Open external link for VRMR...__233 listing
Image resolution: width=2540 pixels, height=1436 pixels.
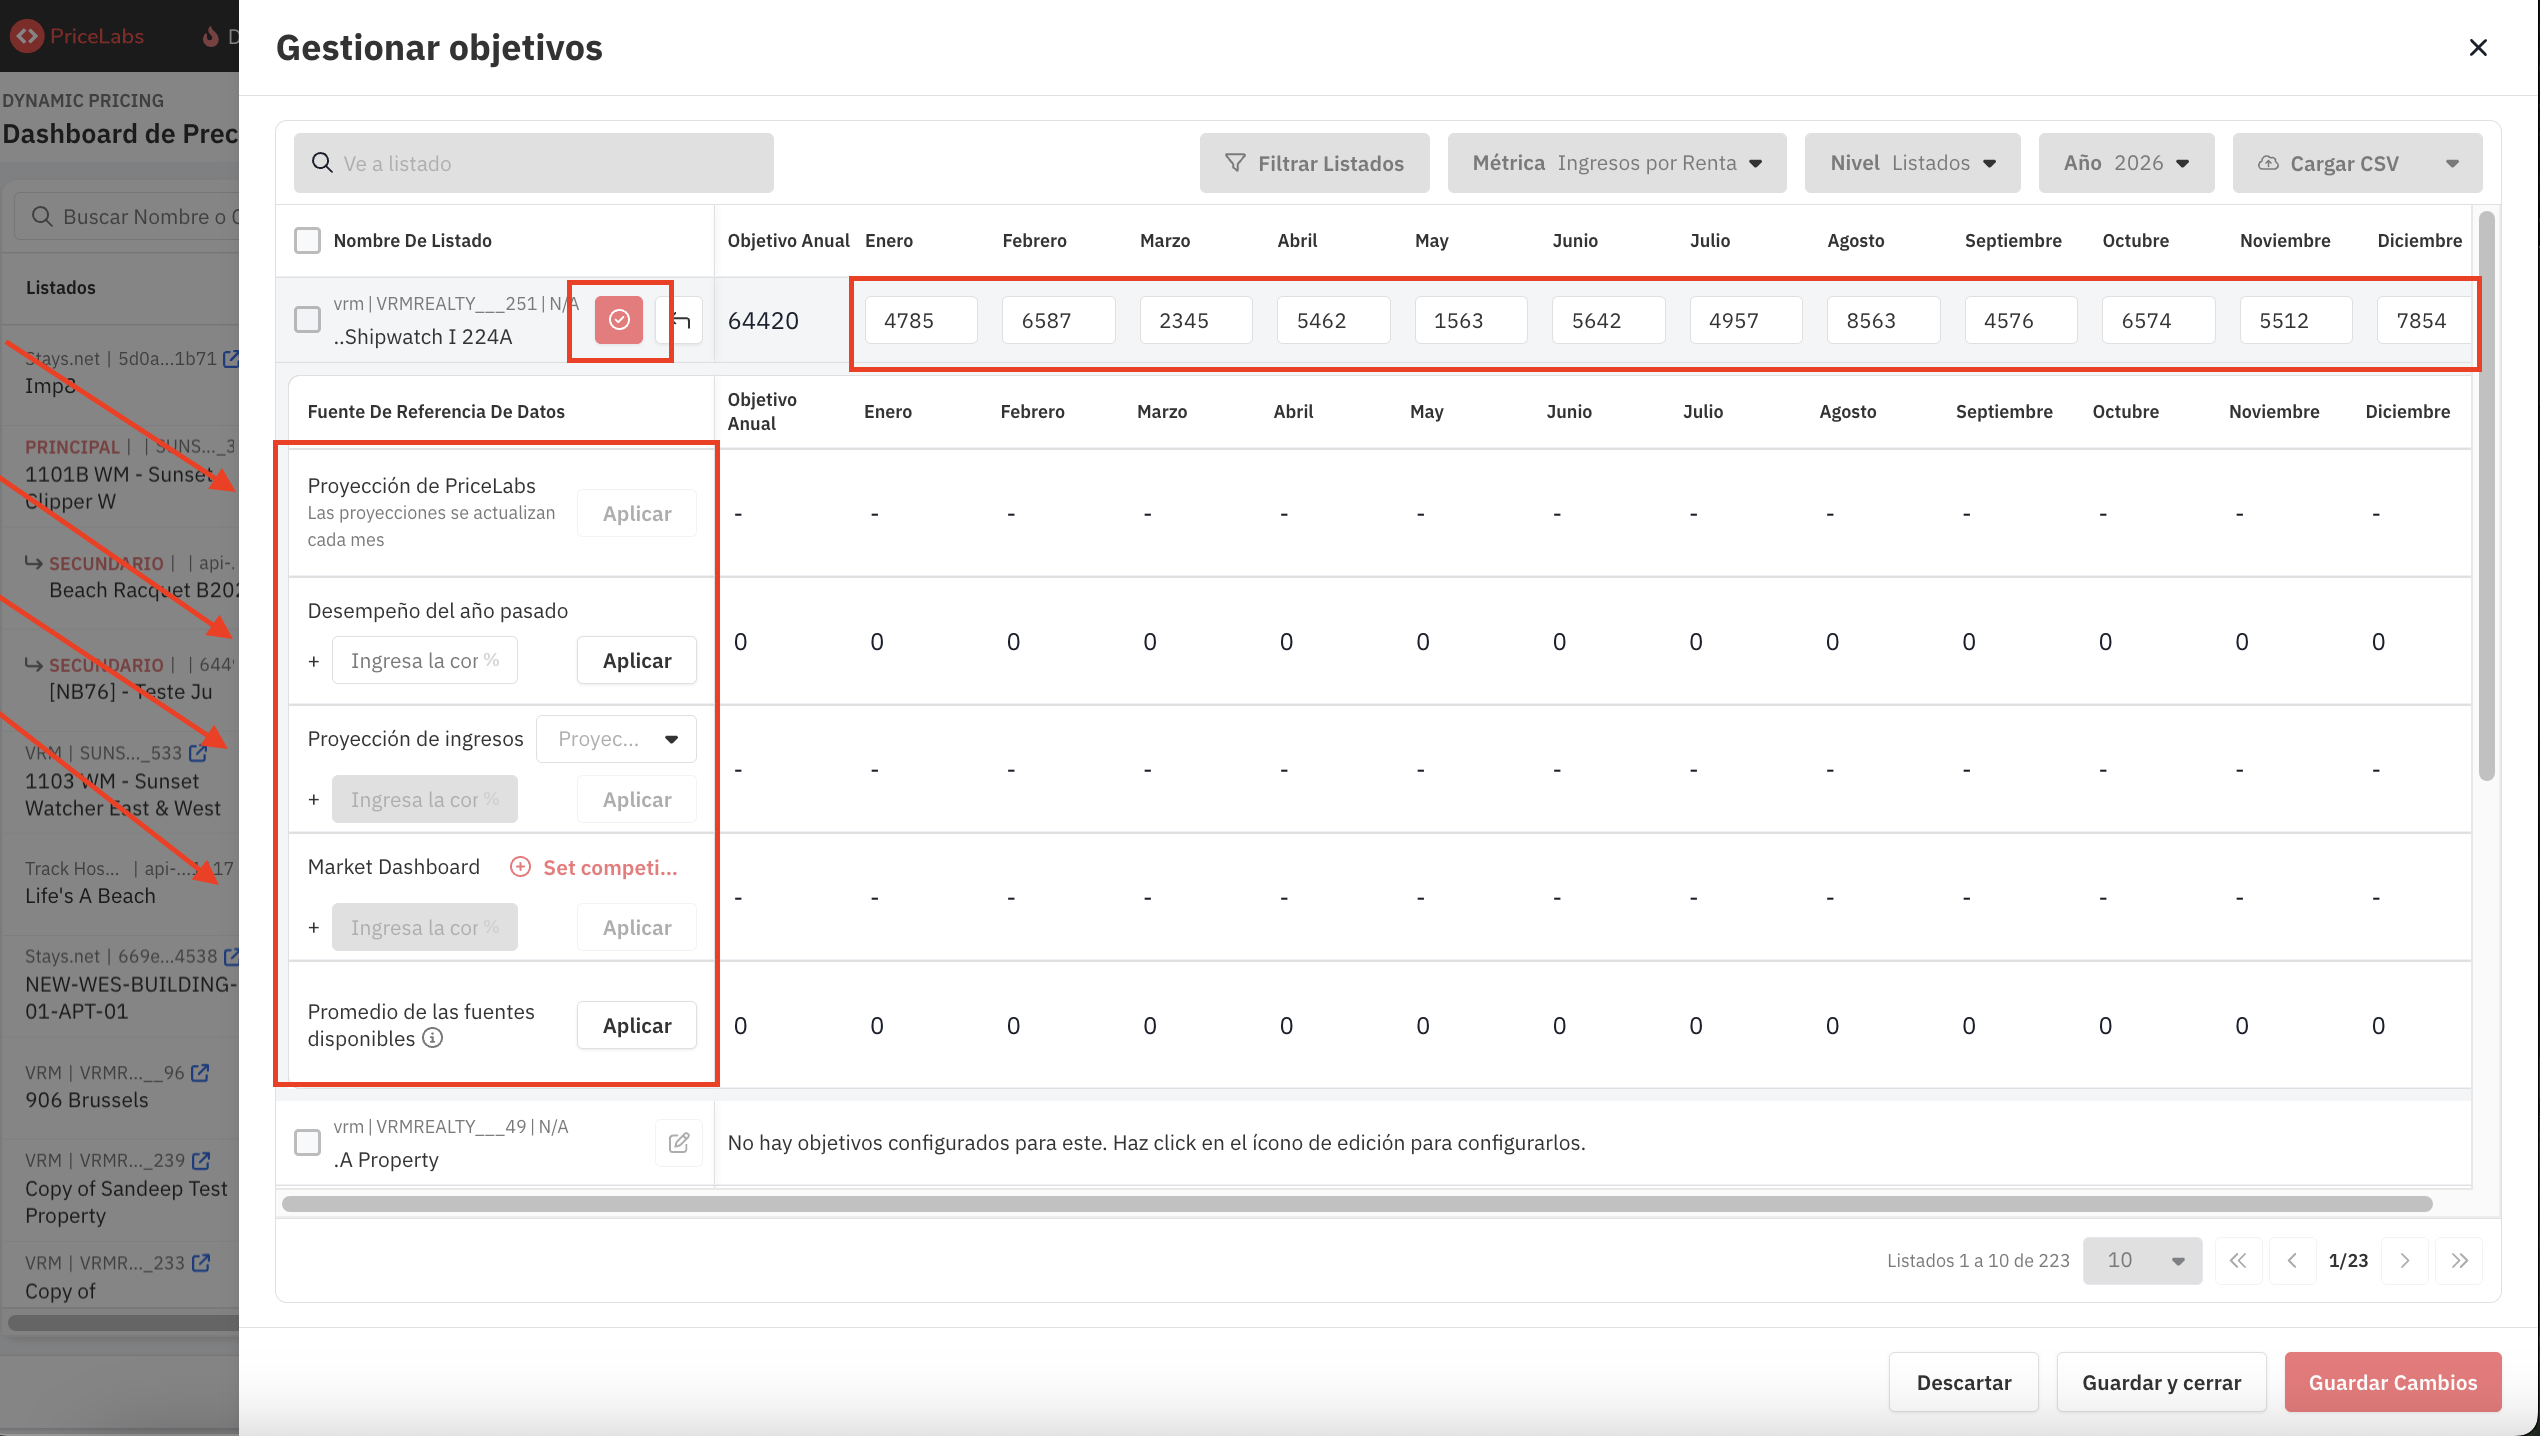(x=201, y=1262)
